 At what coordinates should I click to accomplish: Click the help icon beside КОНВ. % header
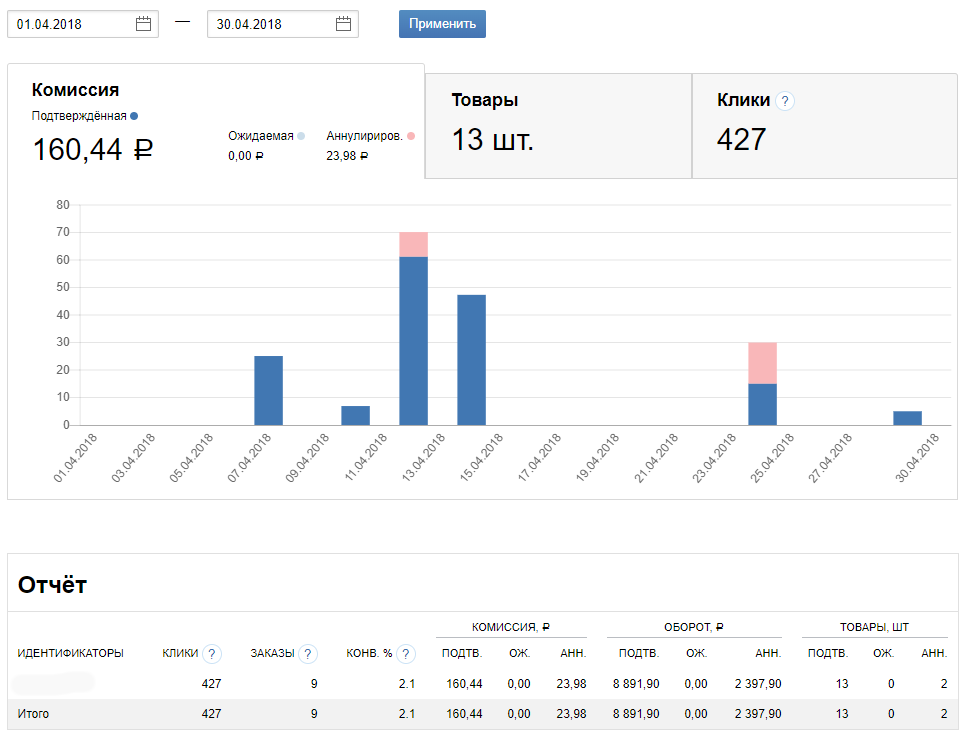405,654
